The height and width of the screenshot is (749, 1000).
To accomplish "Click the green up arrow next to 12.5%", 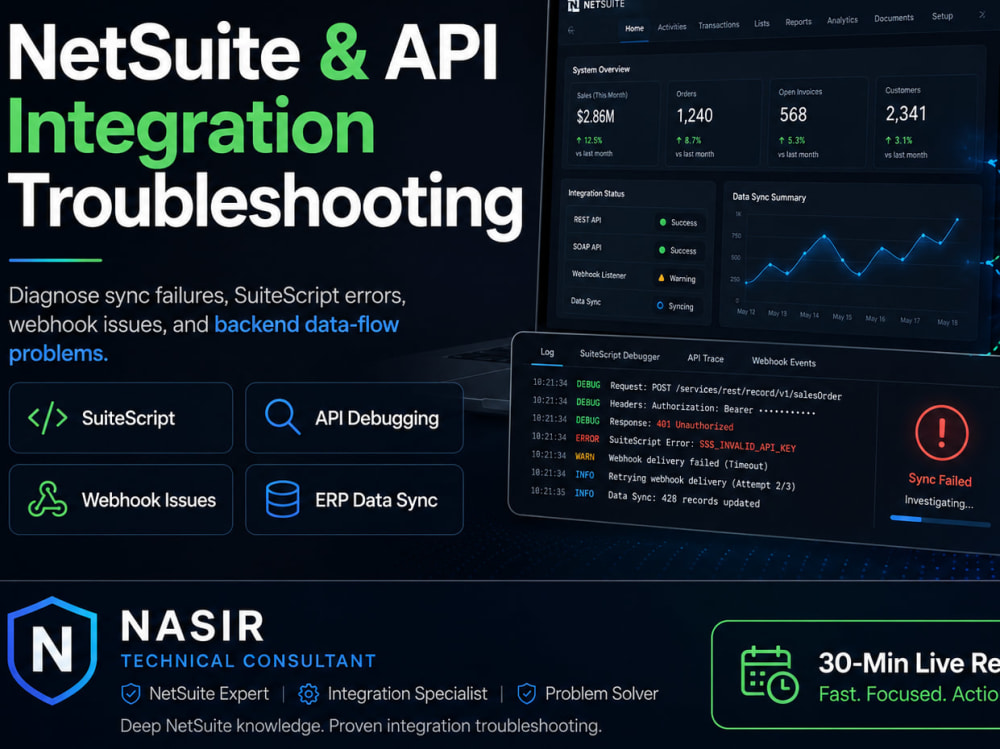I will tap(579, 140).
